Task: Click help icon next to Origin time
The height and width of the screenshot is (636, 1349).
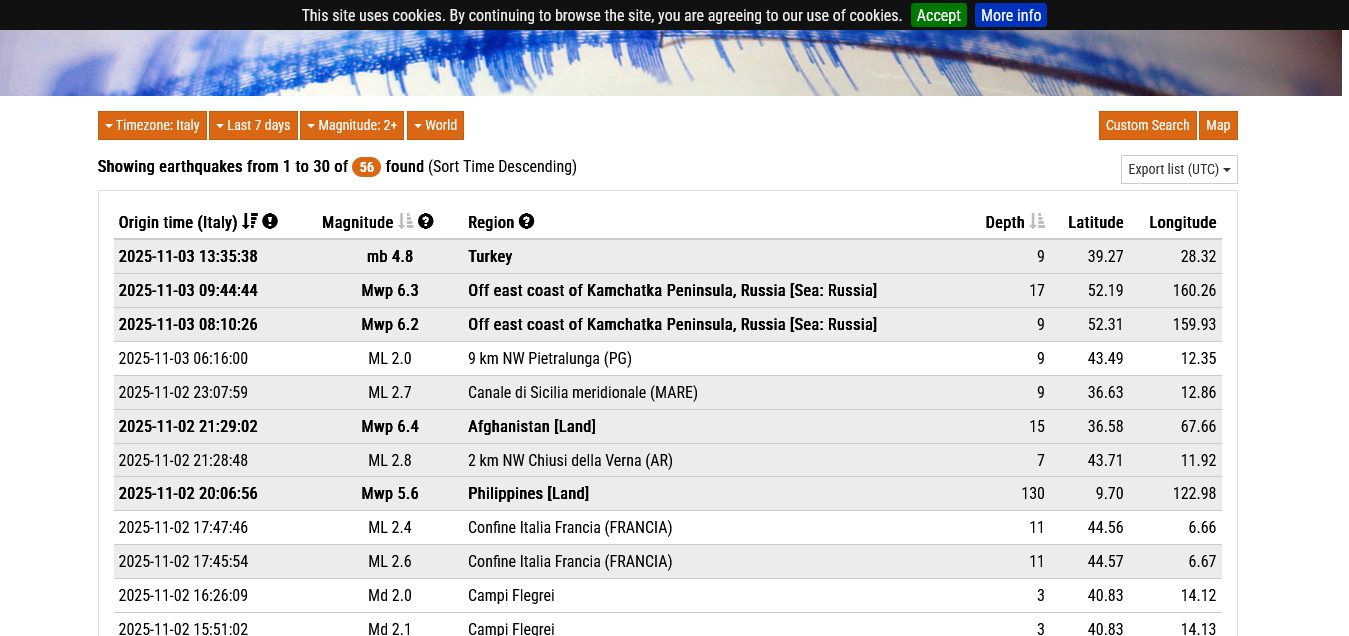Action: pyautogui.click(x=270, y=222)
